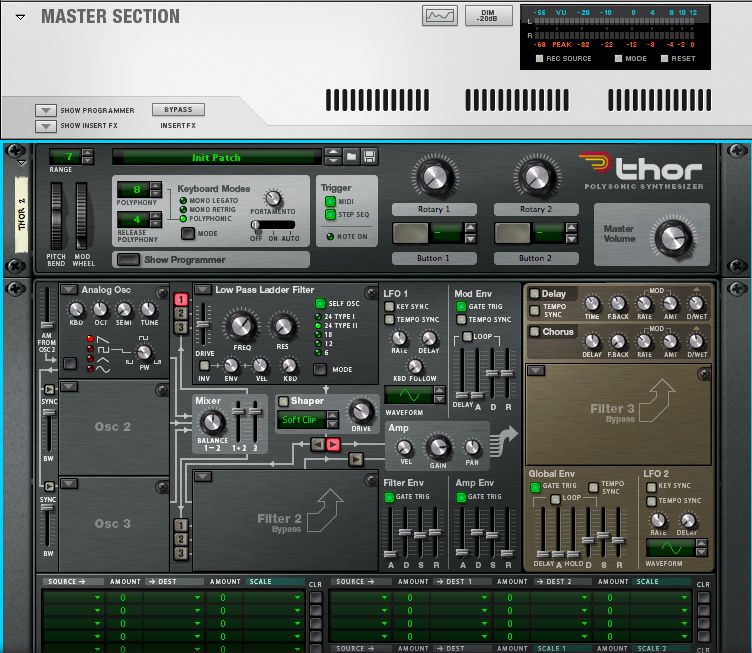Enable the Shaper section
Viewport: 752px width, 653px height.
pyautogui.click(x=283, y=401)
